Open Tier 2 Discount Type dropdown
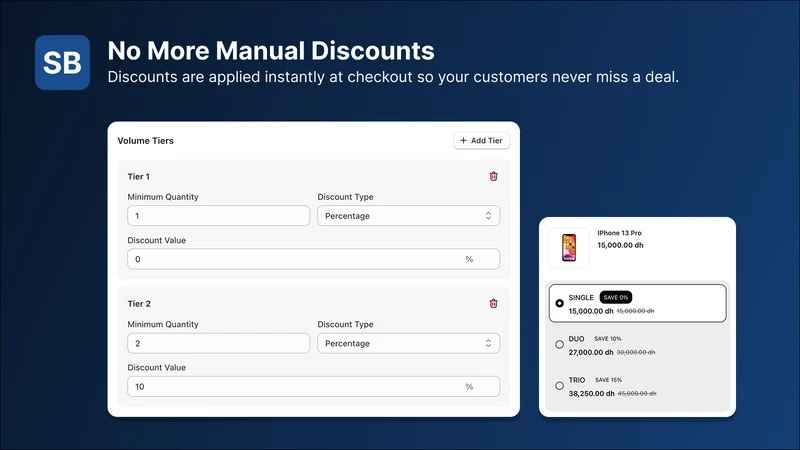Viewport: 800px width, 450px height. coord(408,343)
